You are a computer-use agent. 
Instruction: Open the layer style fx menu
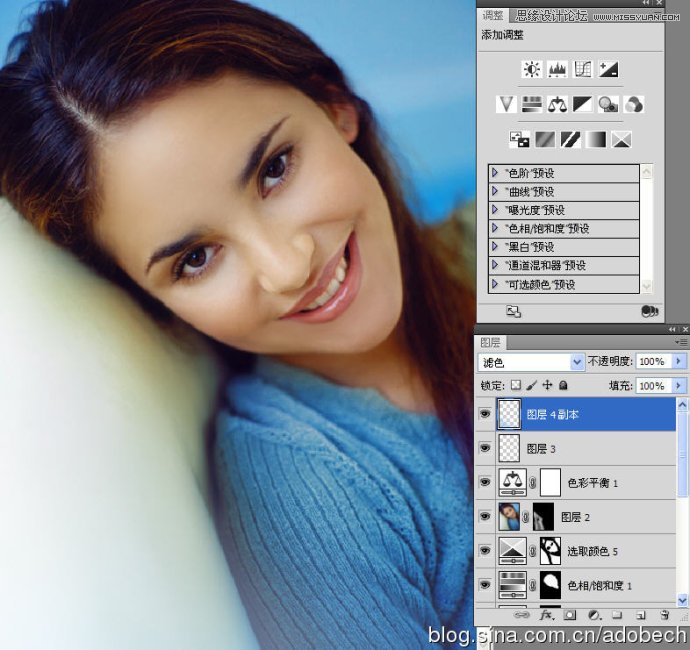click(546, 615)
